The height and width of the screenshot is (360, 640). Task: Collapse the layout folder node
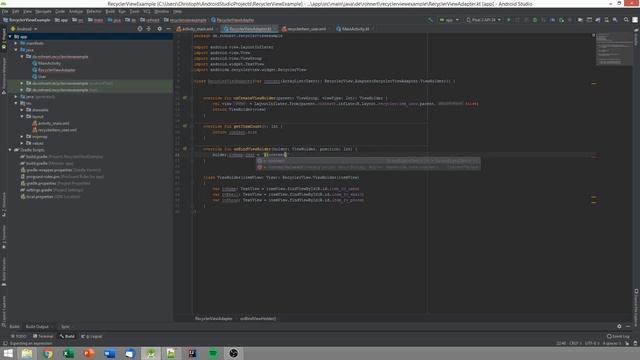pos(22,116)
